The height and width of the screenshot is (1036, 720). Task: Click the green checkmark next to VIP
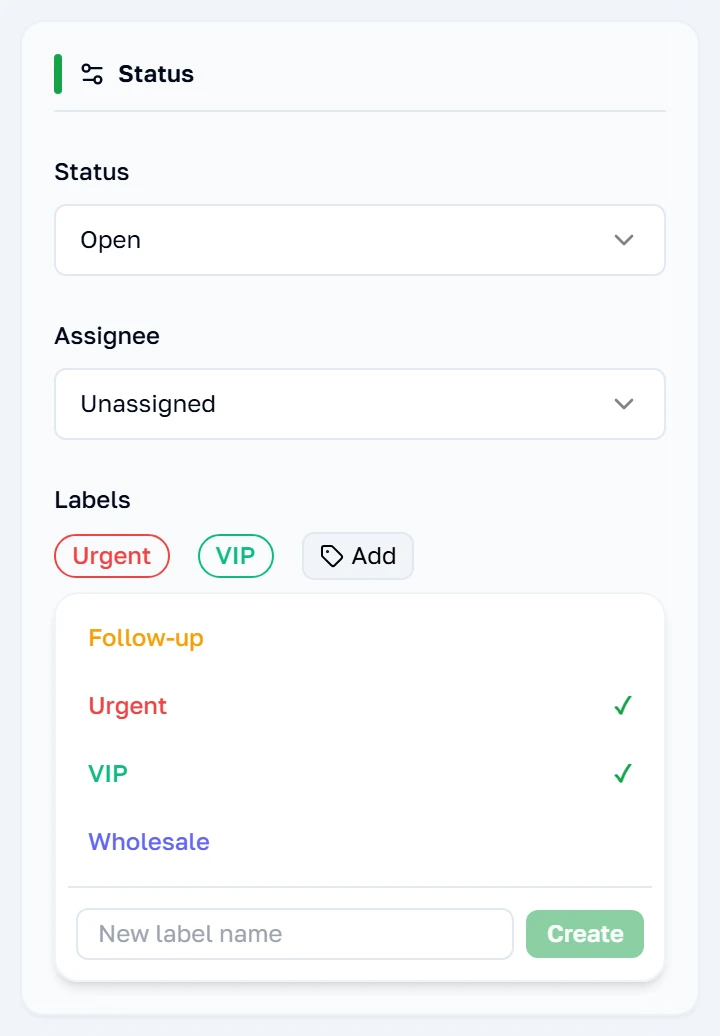tap(623, 774)
